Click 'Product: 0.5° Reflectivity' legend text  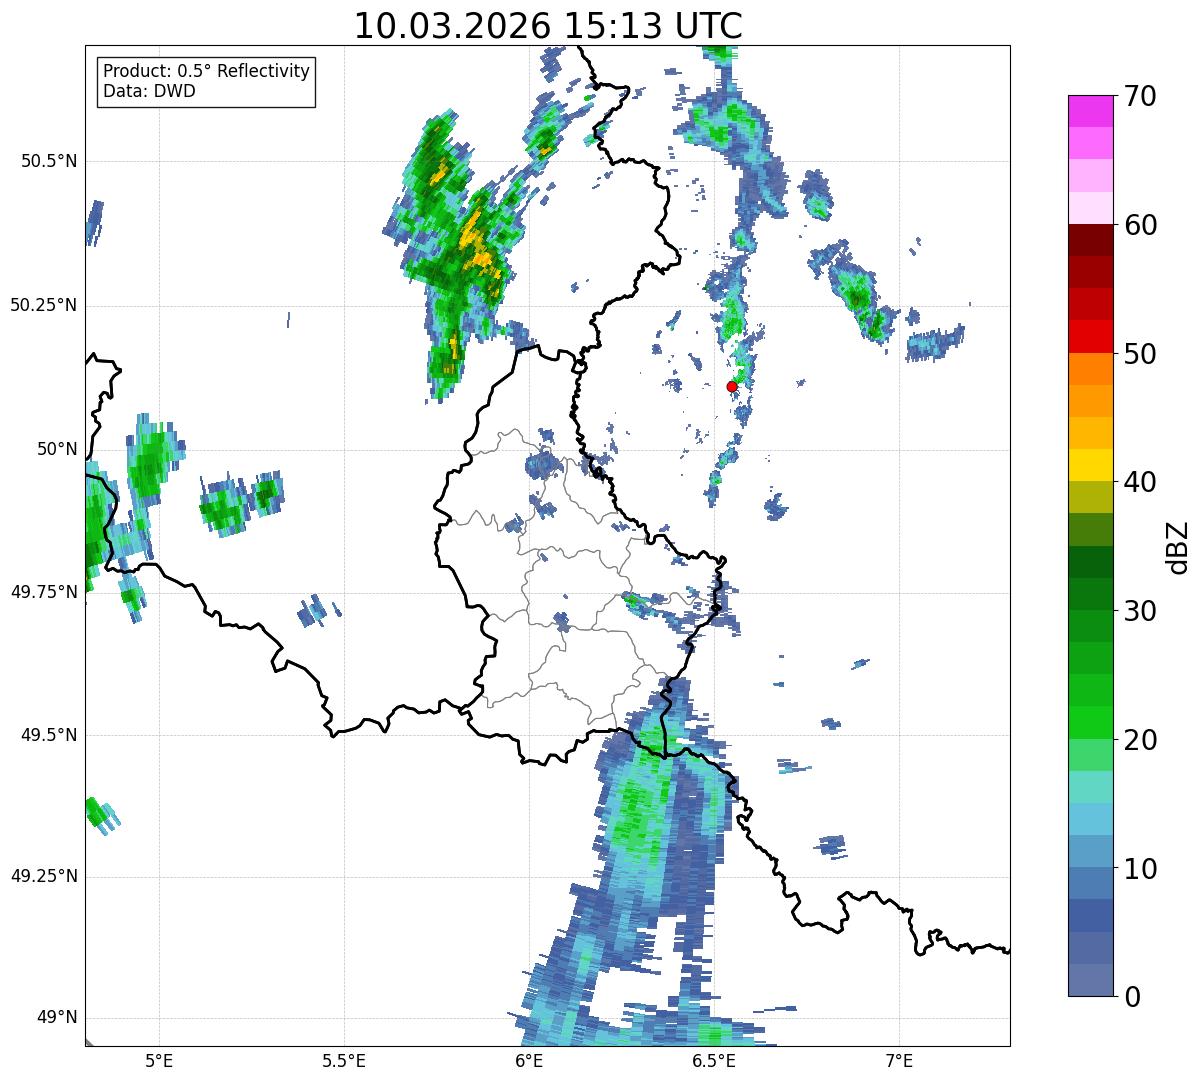206,71
